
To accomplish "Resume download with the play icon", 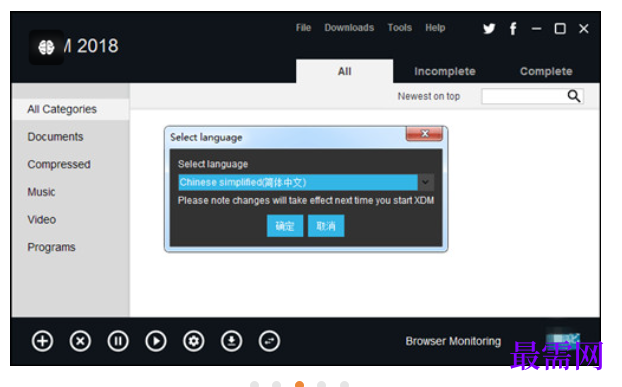I will pyautogui.click(x=156, y=341).
